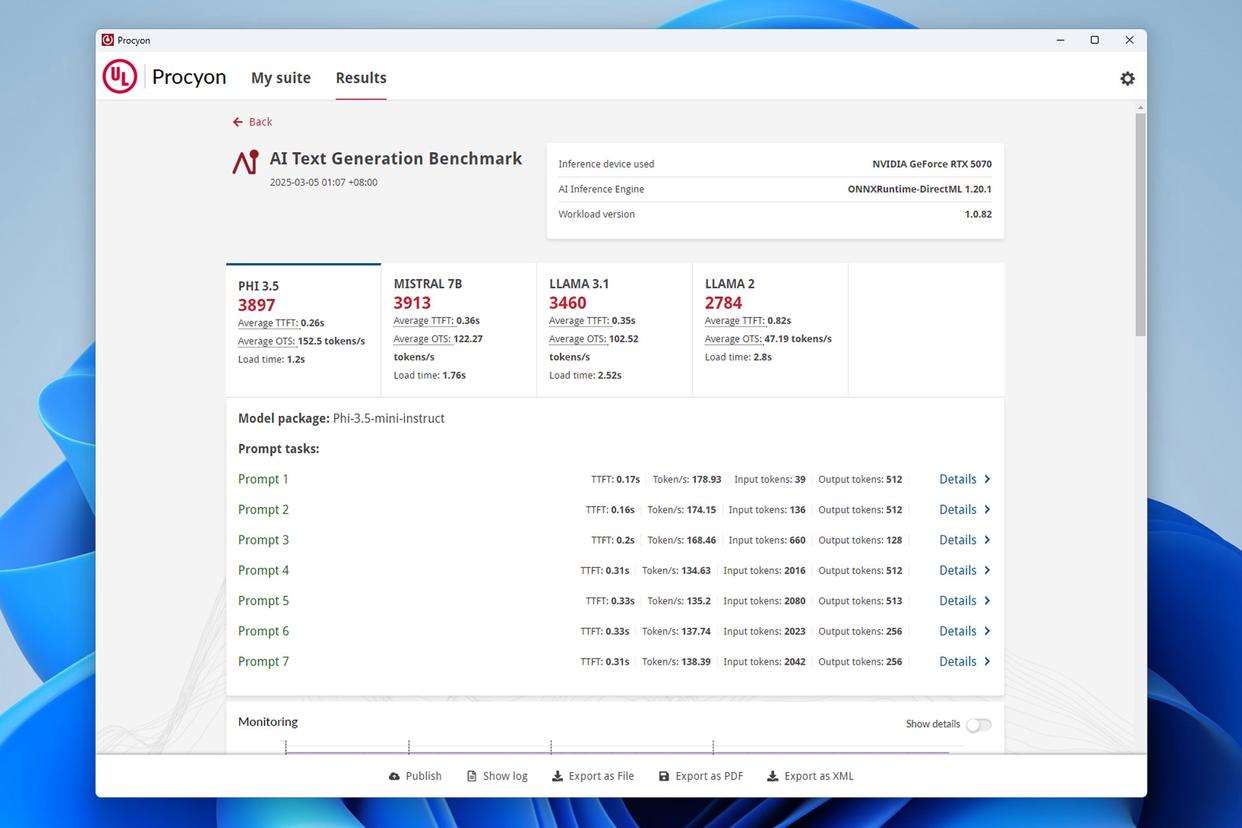Viewport: 1242px width, 828px height.
Task: Open the Details link for Prompt 1
Action: [957, 479]
